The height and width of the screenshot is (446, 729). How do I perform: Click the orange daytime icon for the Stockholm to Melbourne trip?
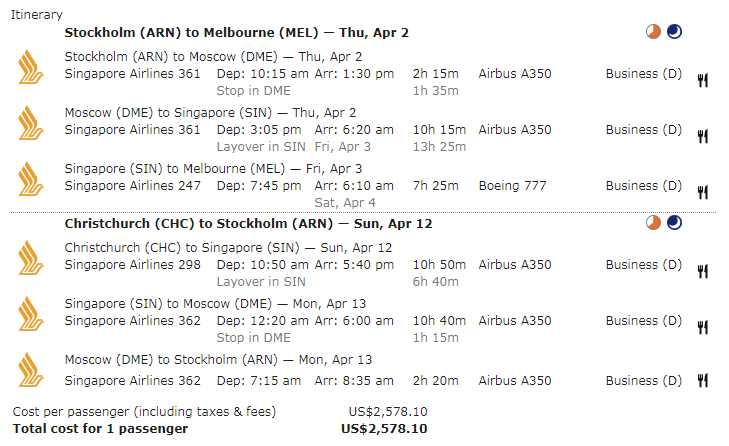[x=653, y=32]
